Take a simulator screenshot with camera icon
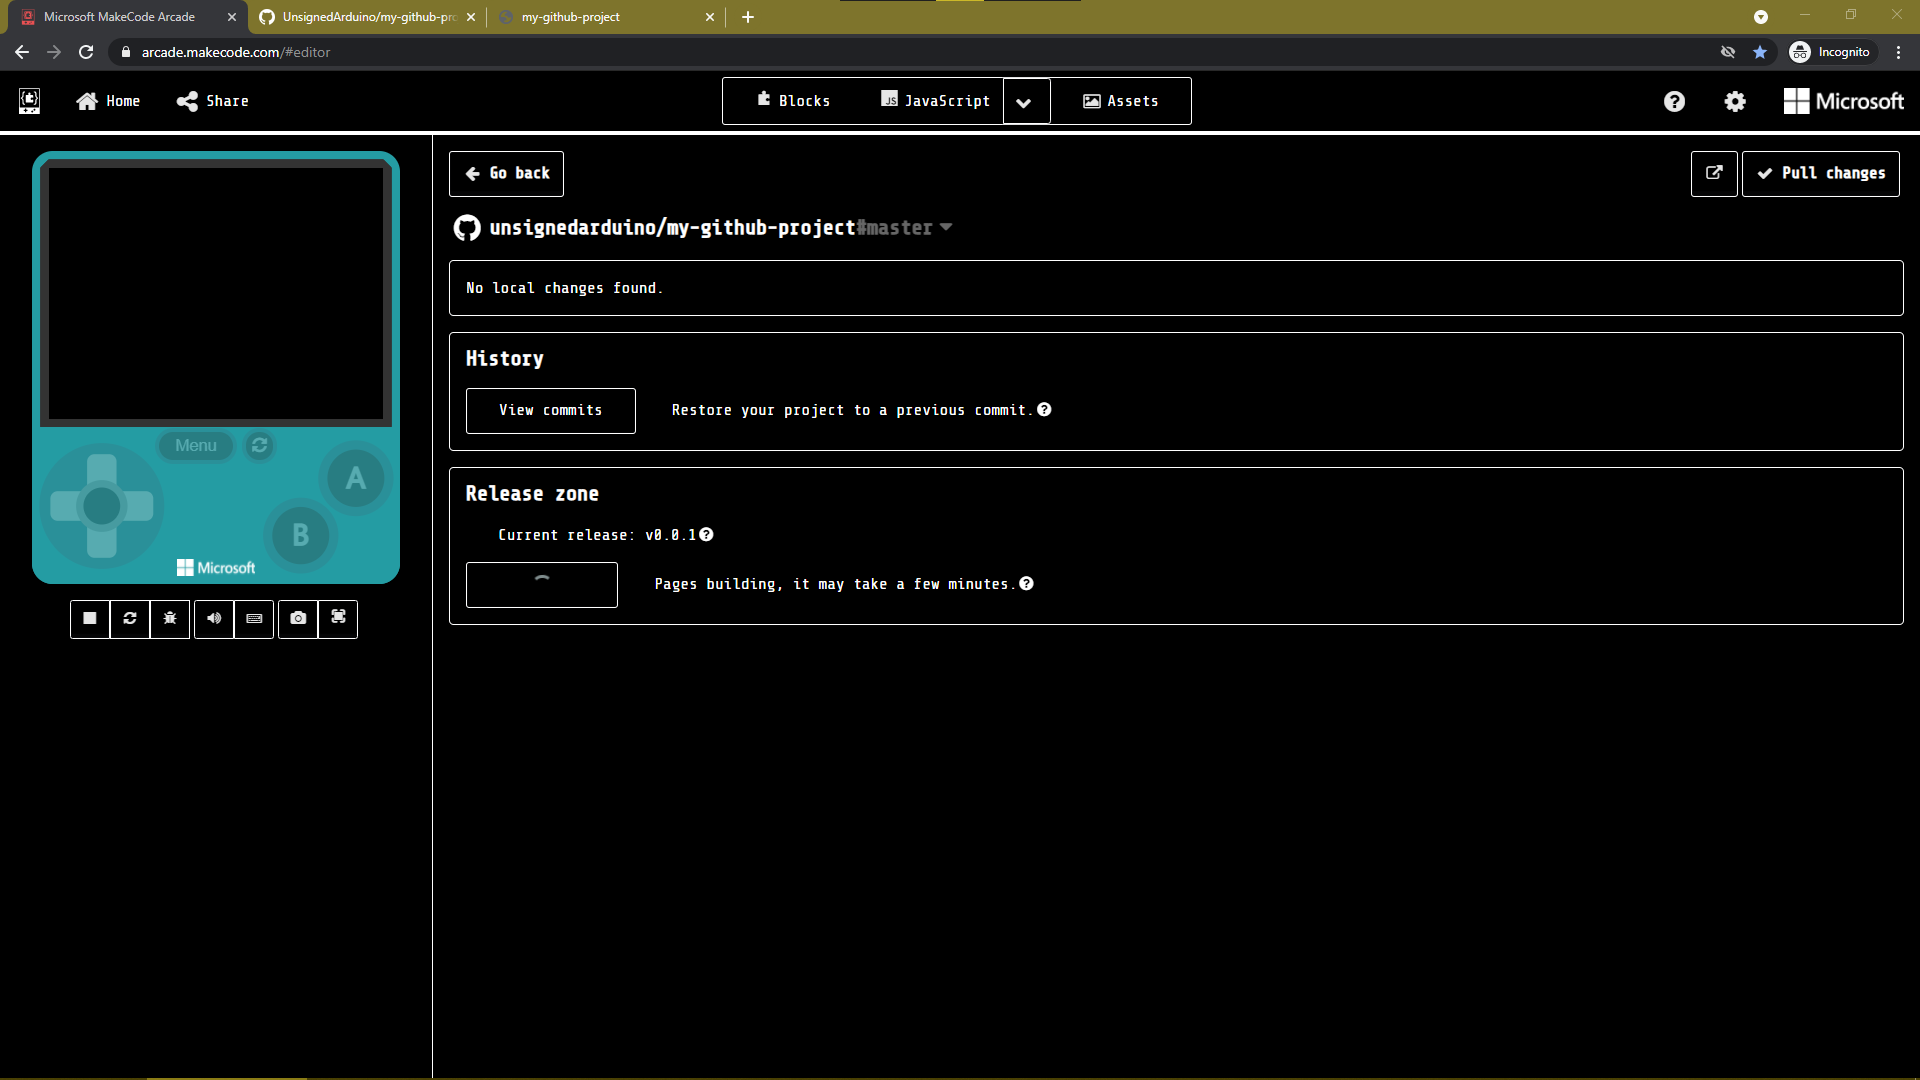Viewport: 1920px width, 1080px height. 298,619
